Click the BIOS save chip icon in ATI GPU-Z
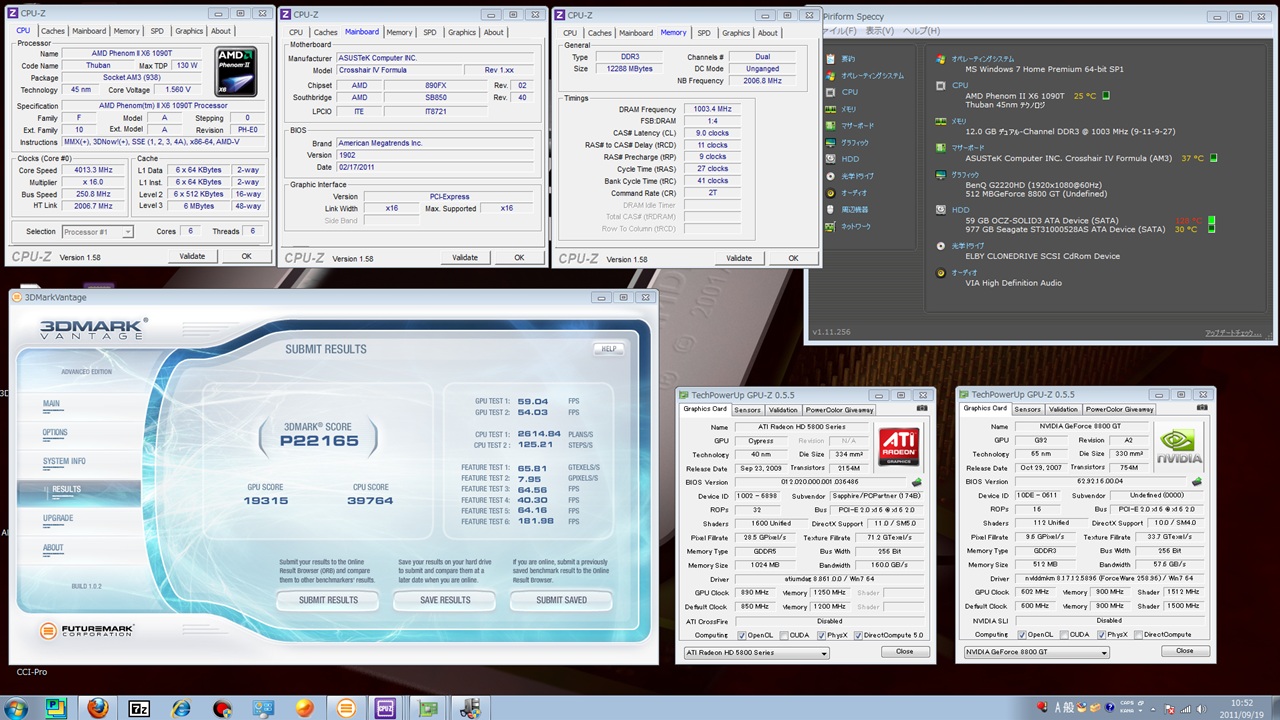 pos(917,482)
